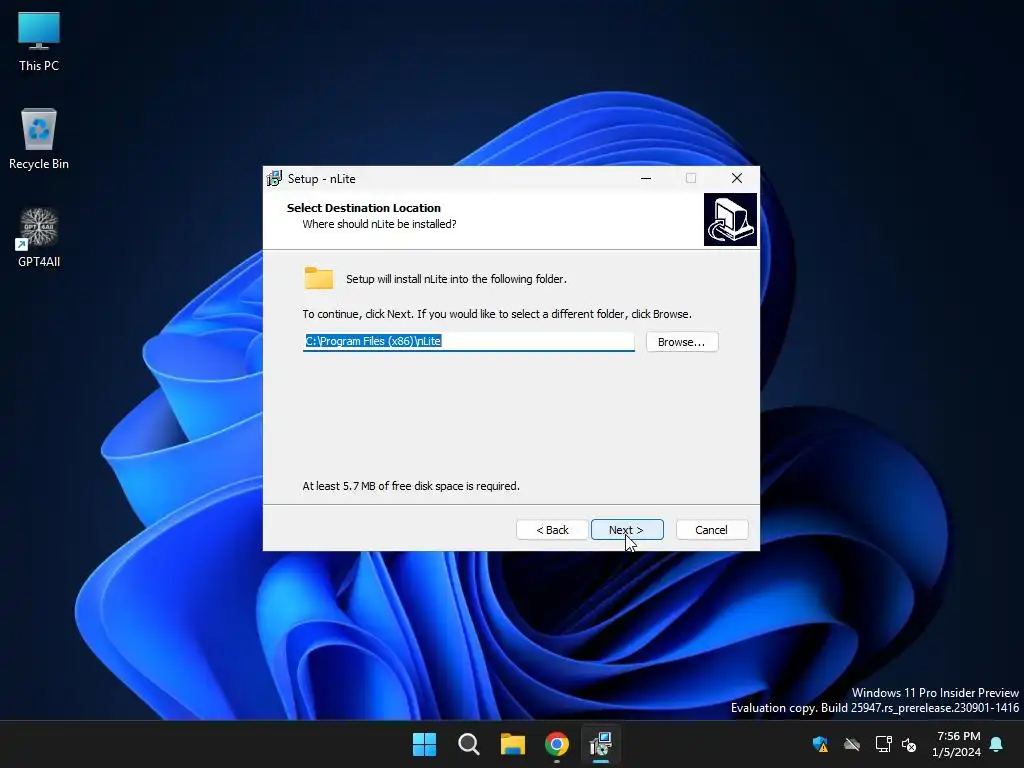
Task: Select nLite setup taskbar icon
Action: (601, 744)
